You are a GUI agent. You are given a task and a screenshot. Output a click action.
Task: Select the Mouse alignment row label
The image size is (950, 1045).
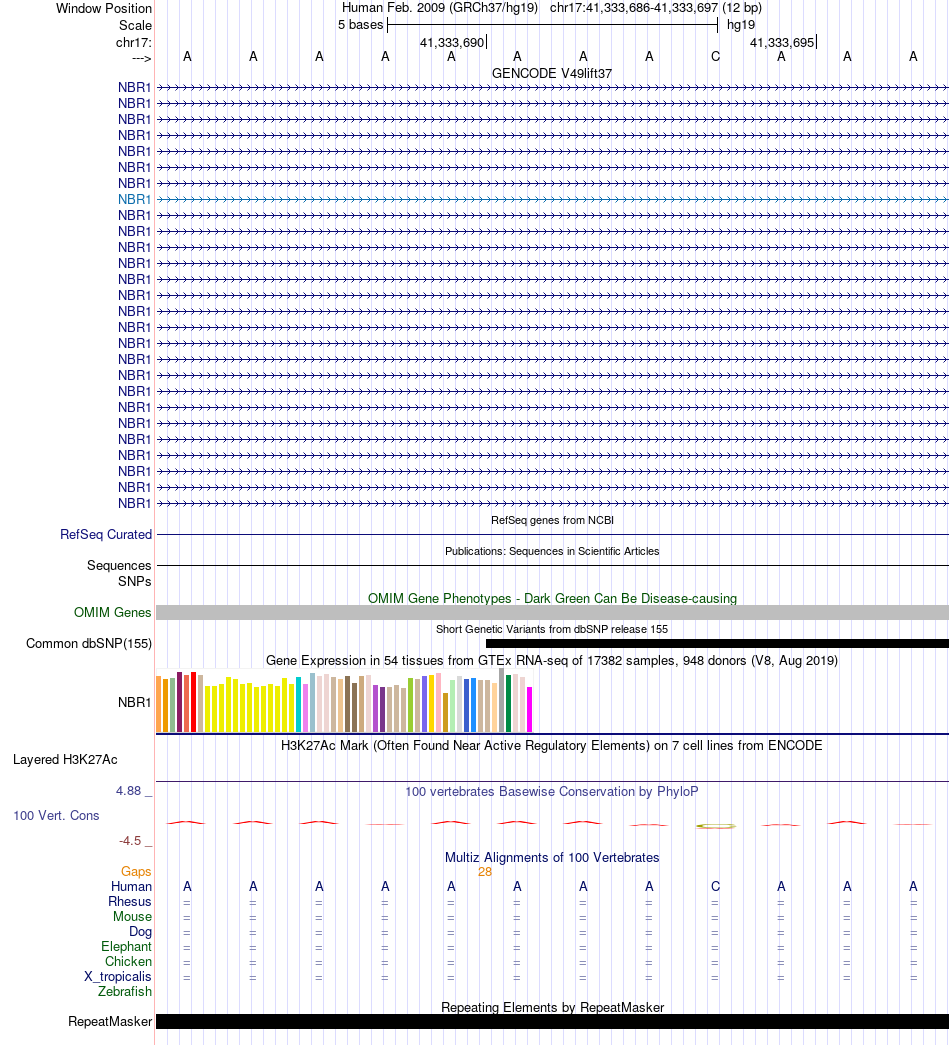pyautogui.click(x=132, y=917)
